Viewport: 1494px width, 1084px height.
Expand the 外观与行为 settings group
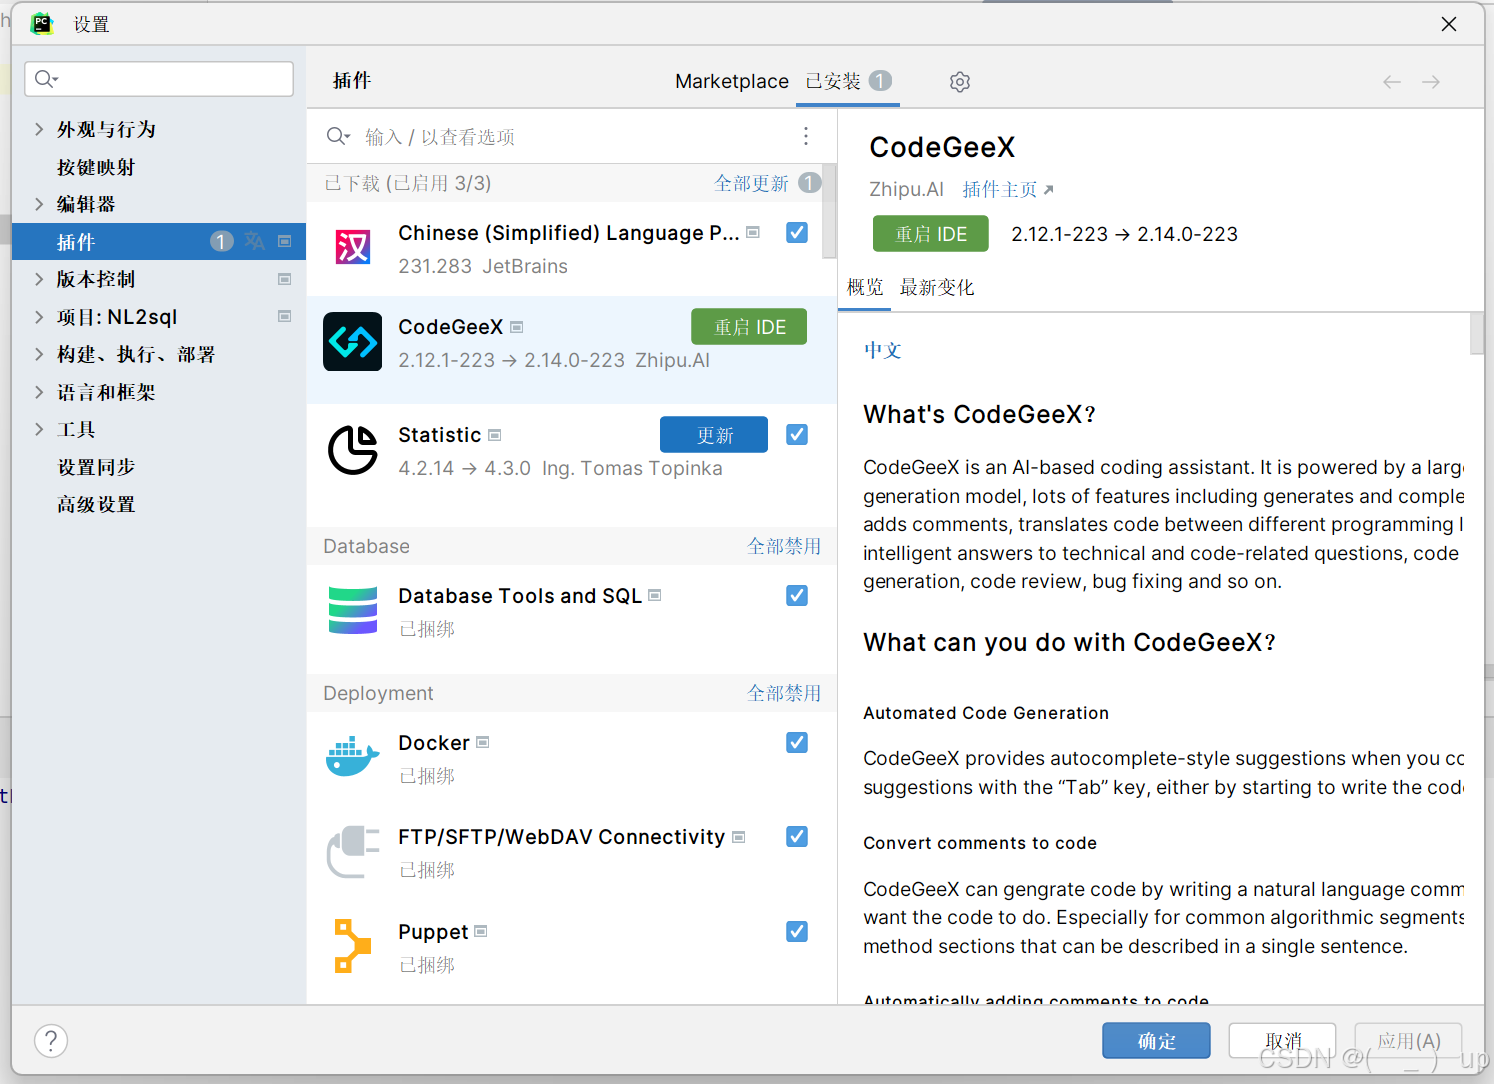(39, 129)
